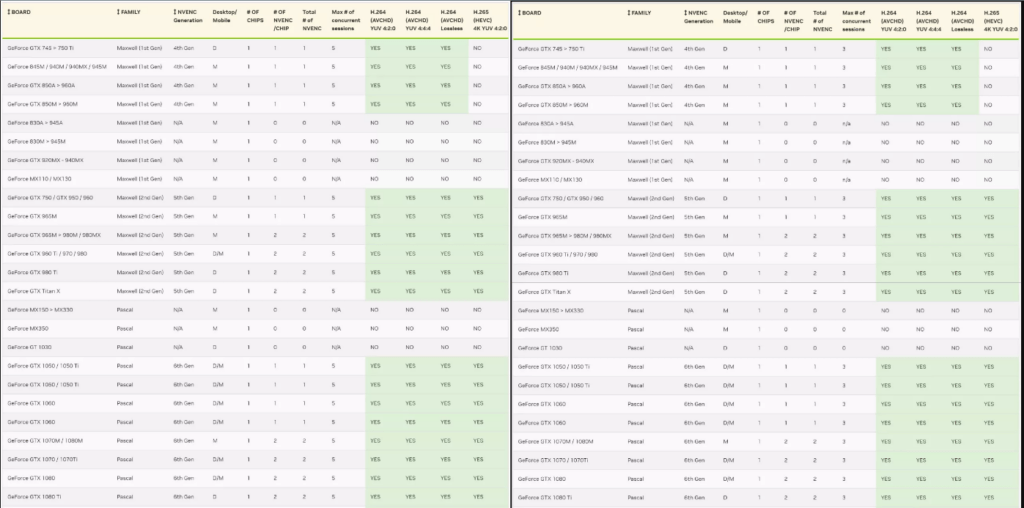Select 'GeForce GTX 965M > 980M / 980MX' right table

[x=565, y=236]
